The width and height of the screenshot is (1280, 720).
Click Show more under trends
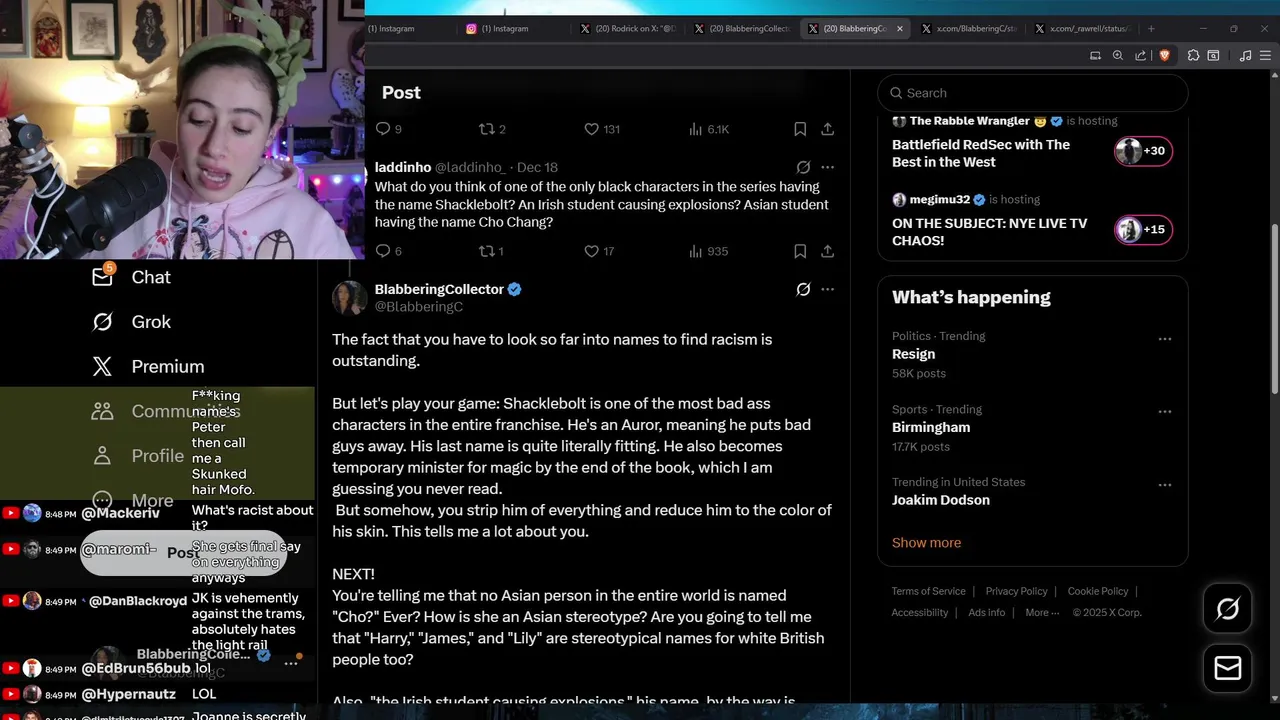(x=926, y=543)
